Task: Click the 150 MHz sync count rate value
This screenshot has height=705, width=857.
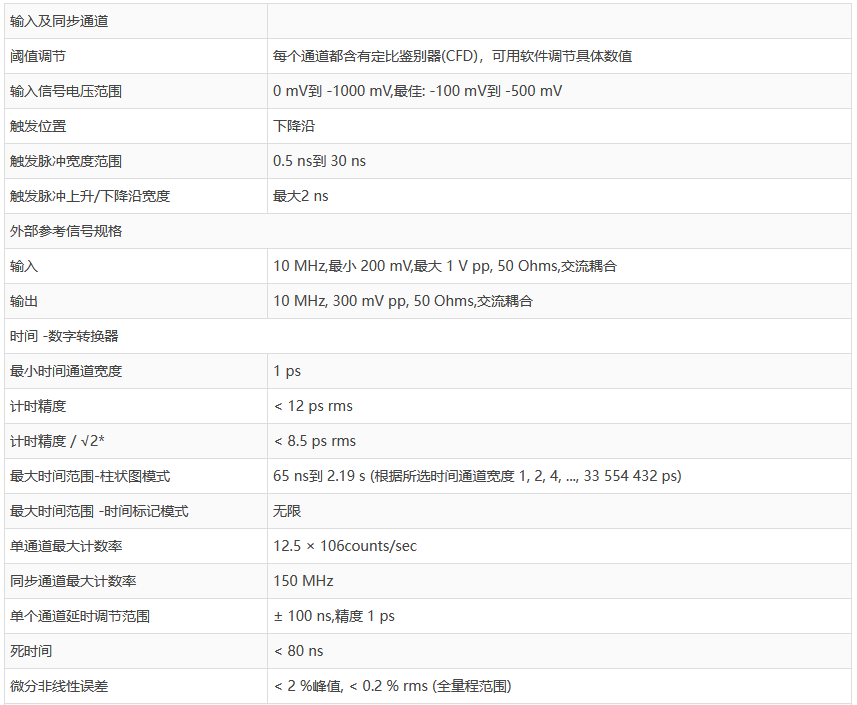Action: tap(303, 581)
